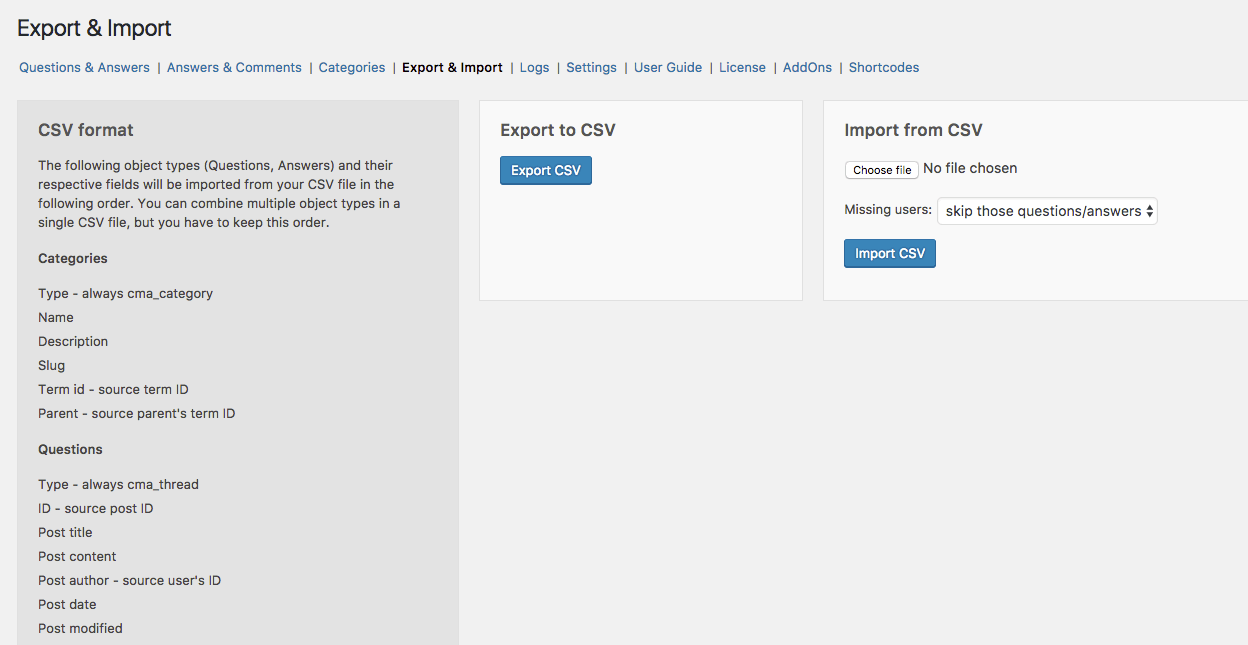Click the 'CSV format' panel heading
The image size is (1248, 645).
tap(86, 130)
